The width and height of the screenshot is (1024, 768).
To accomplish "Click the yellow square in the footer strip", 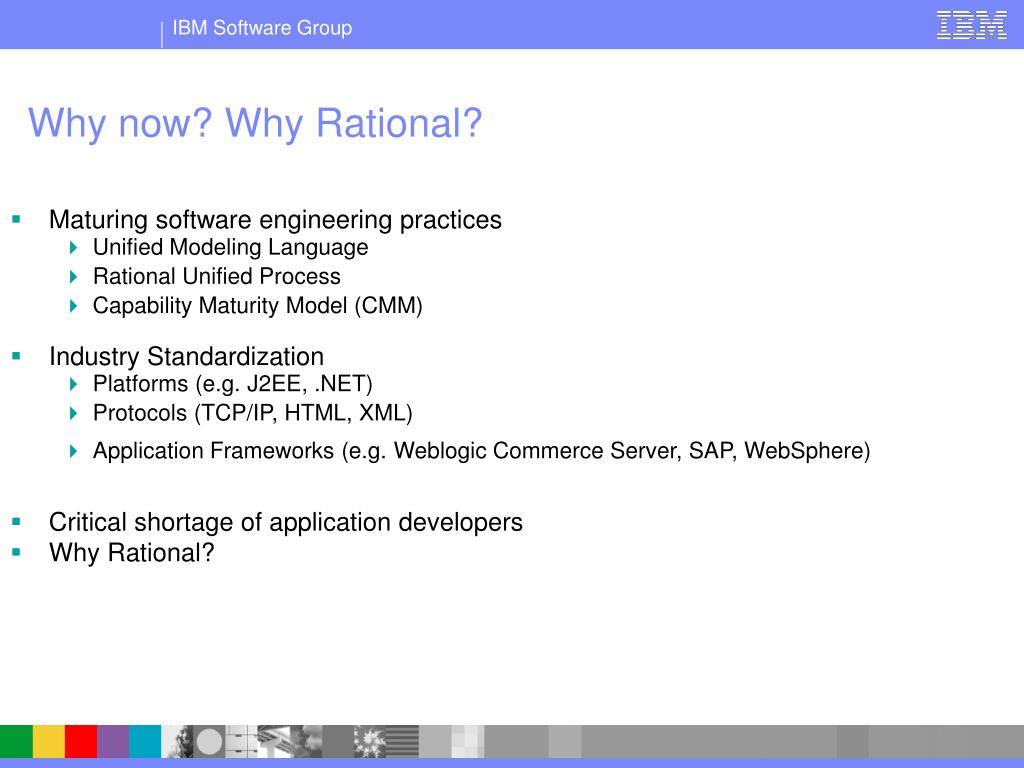I will click(49, 741).
